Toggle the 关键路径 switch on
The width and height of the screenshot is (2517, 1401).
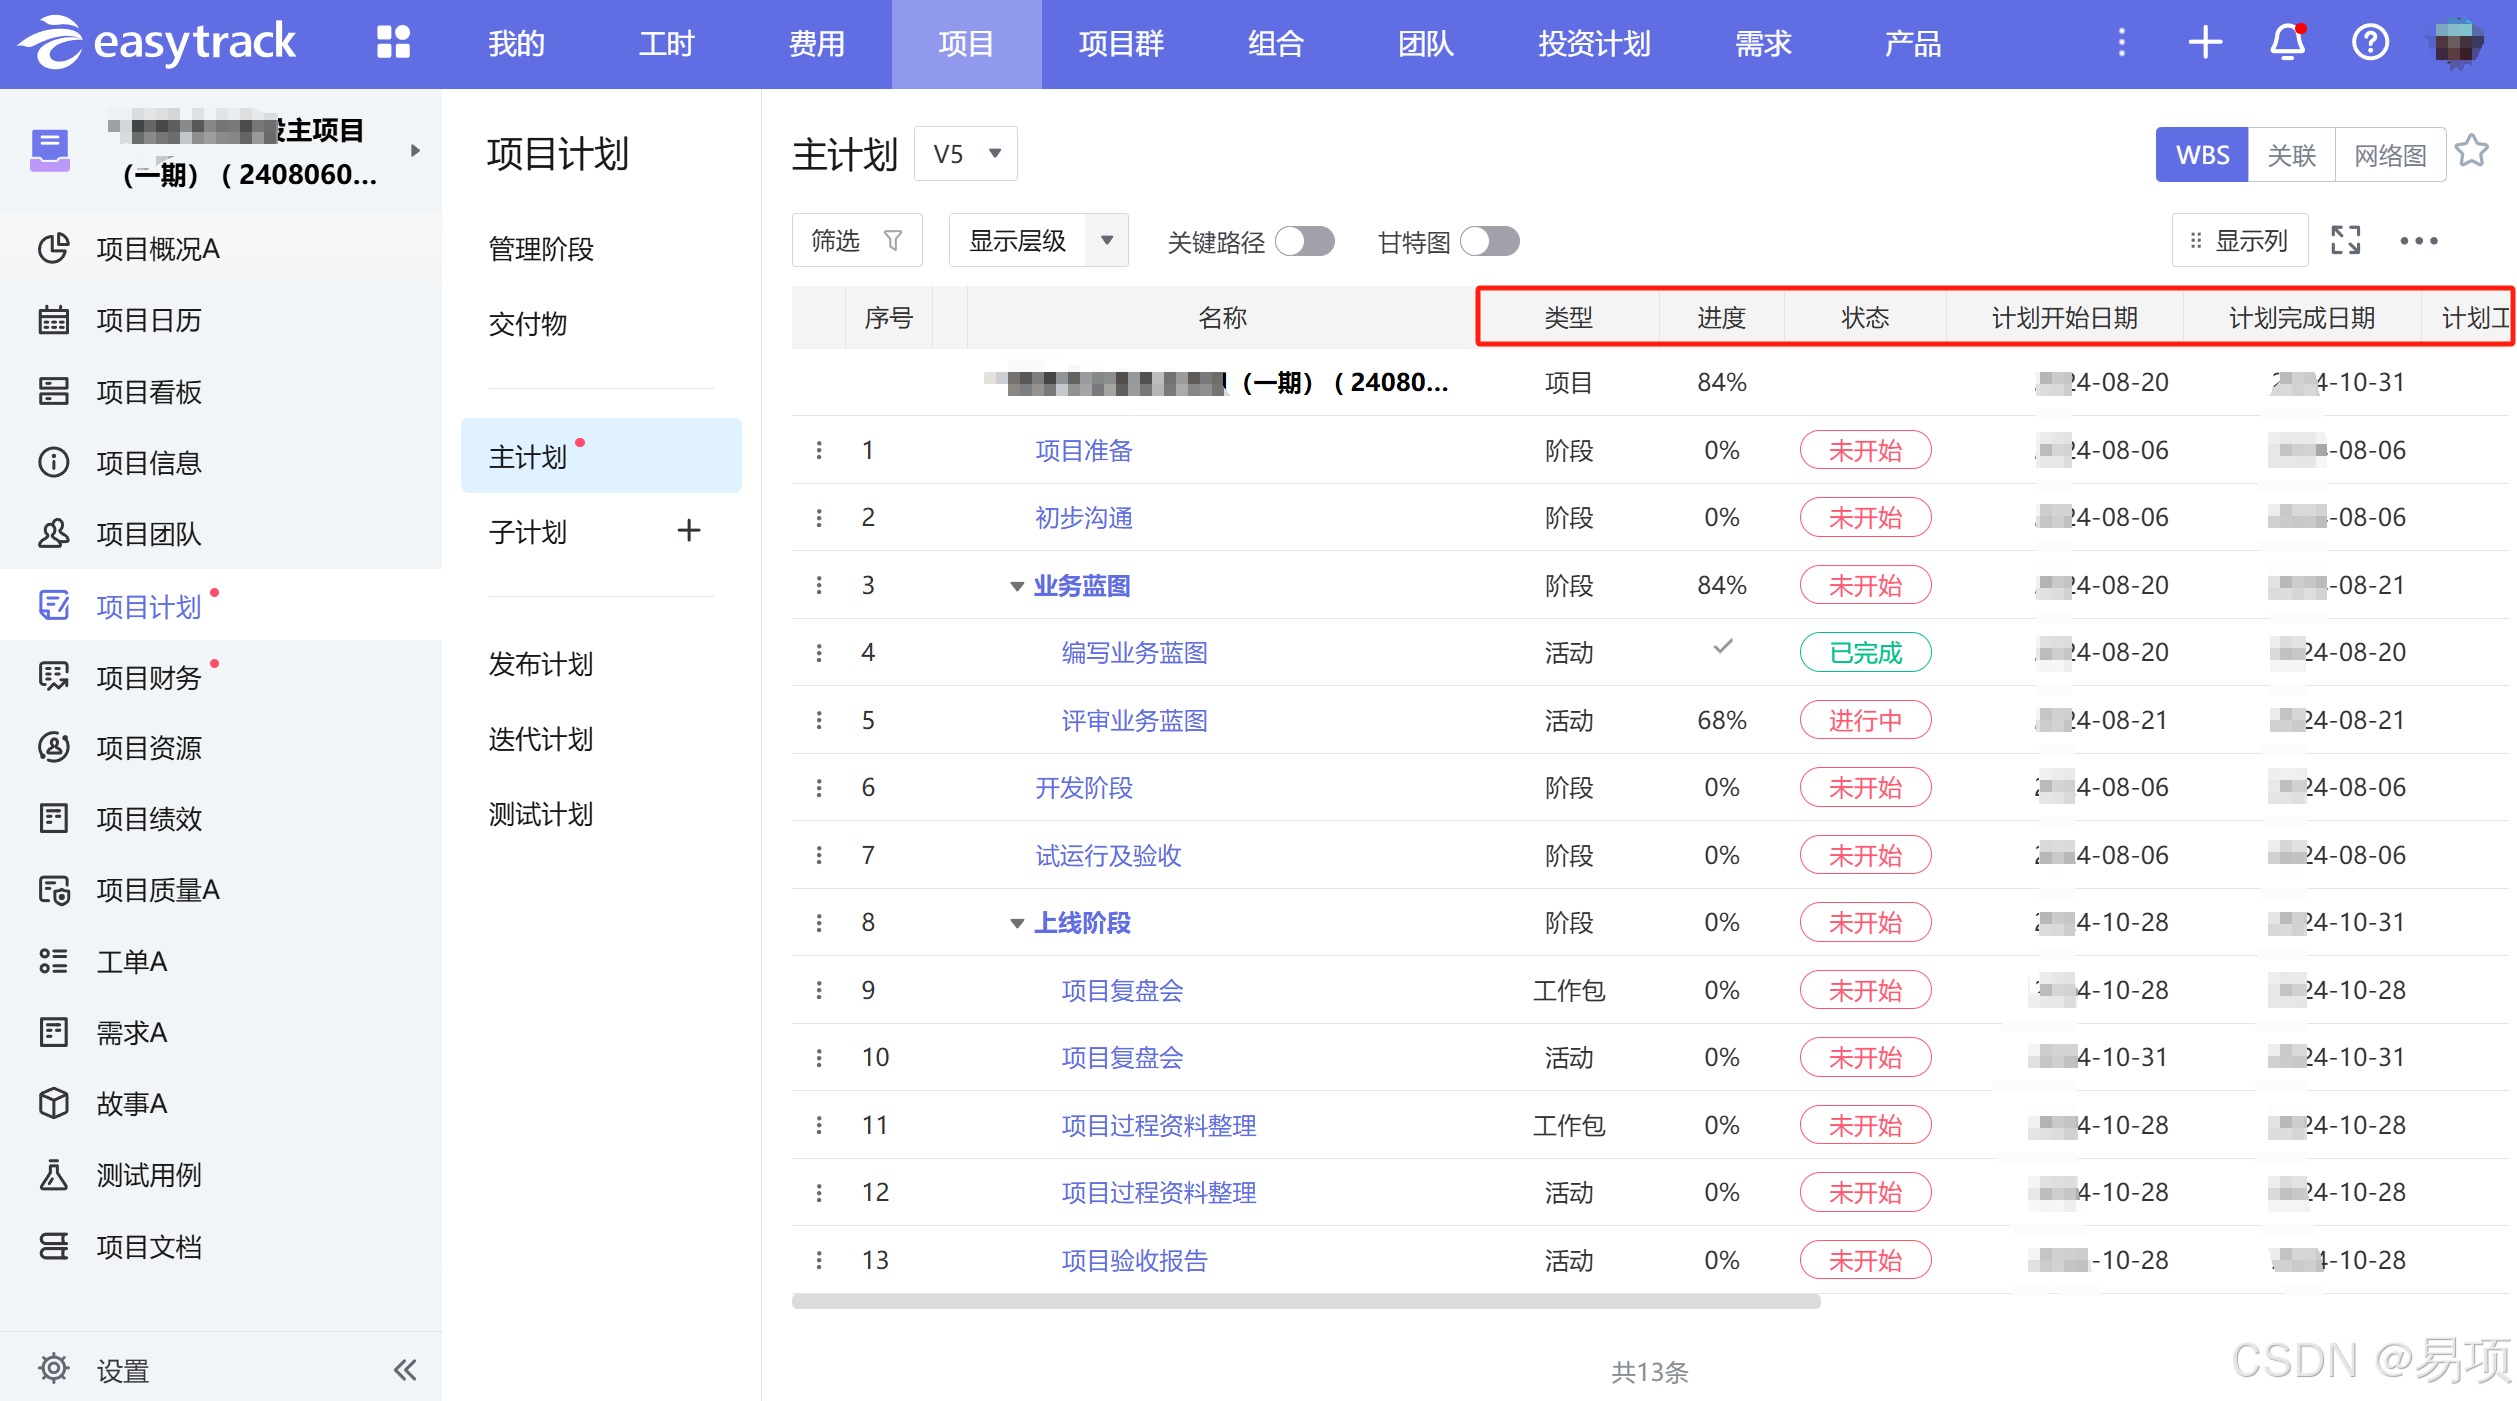pyautogui.click(x=1305, y=241)
